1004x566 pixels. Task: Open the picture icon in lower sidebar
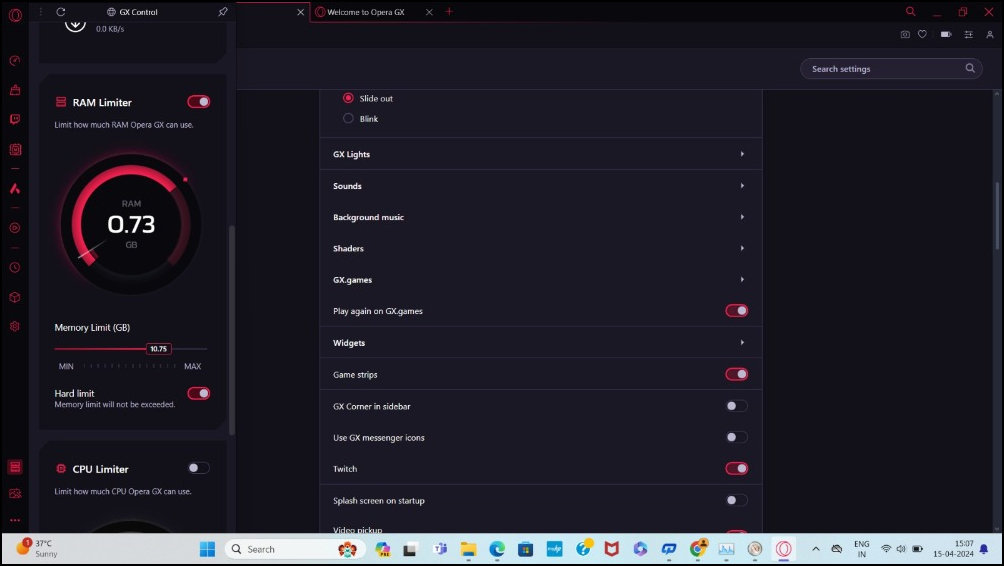(15, 494)
